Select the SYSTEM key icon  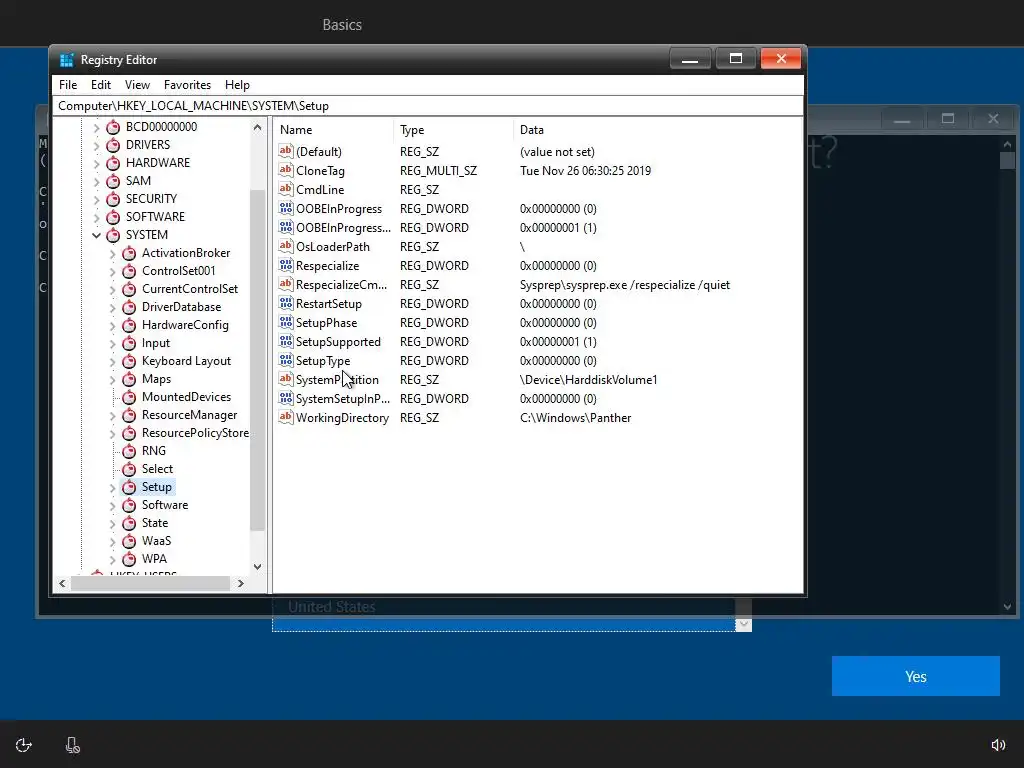(114, 234)
